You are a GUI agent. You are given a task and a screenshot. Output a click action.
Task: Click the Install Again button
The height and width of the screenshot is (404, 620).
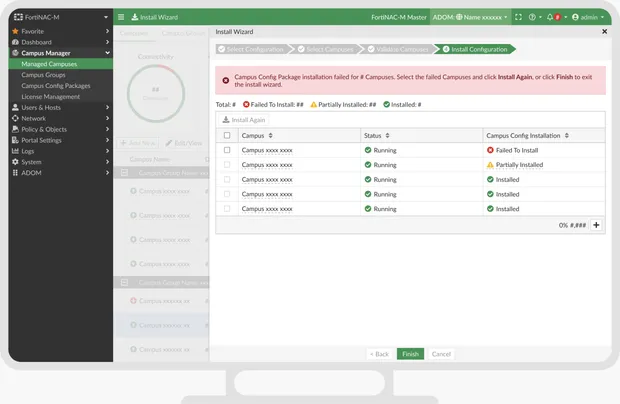[x=244, y=120]
